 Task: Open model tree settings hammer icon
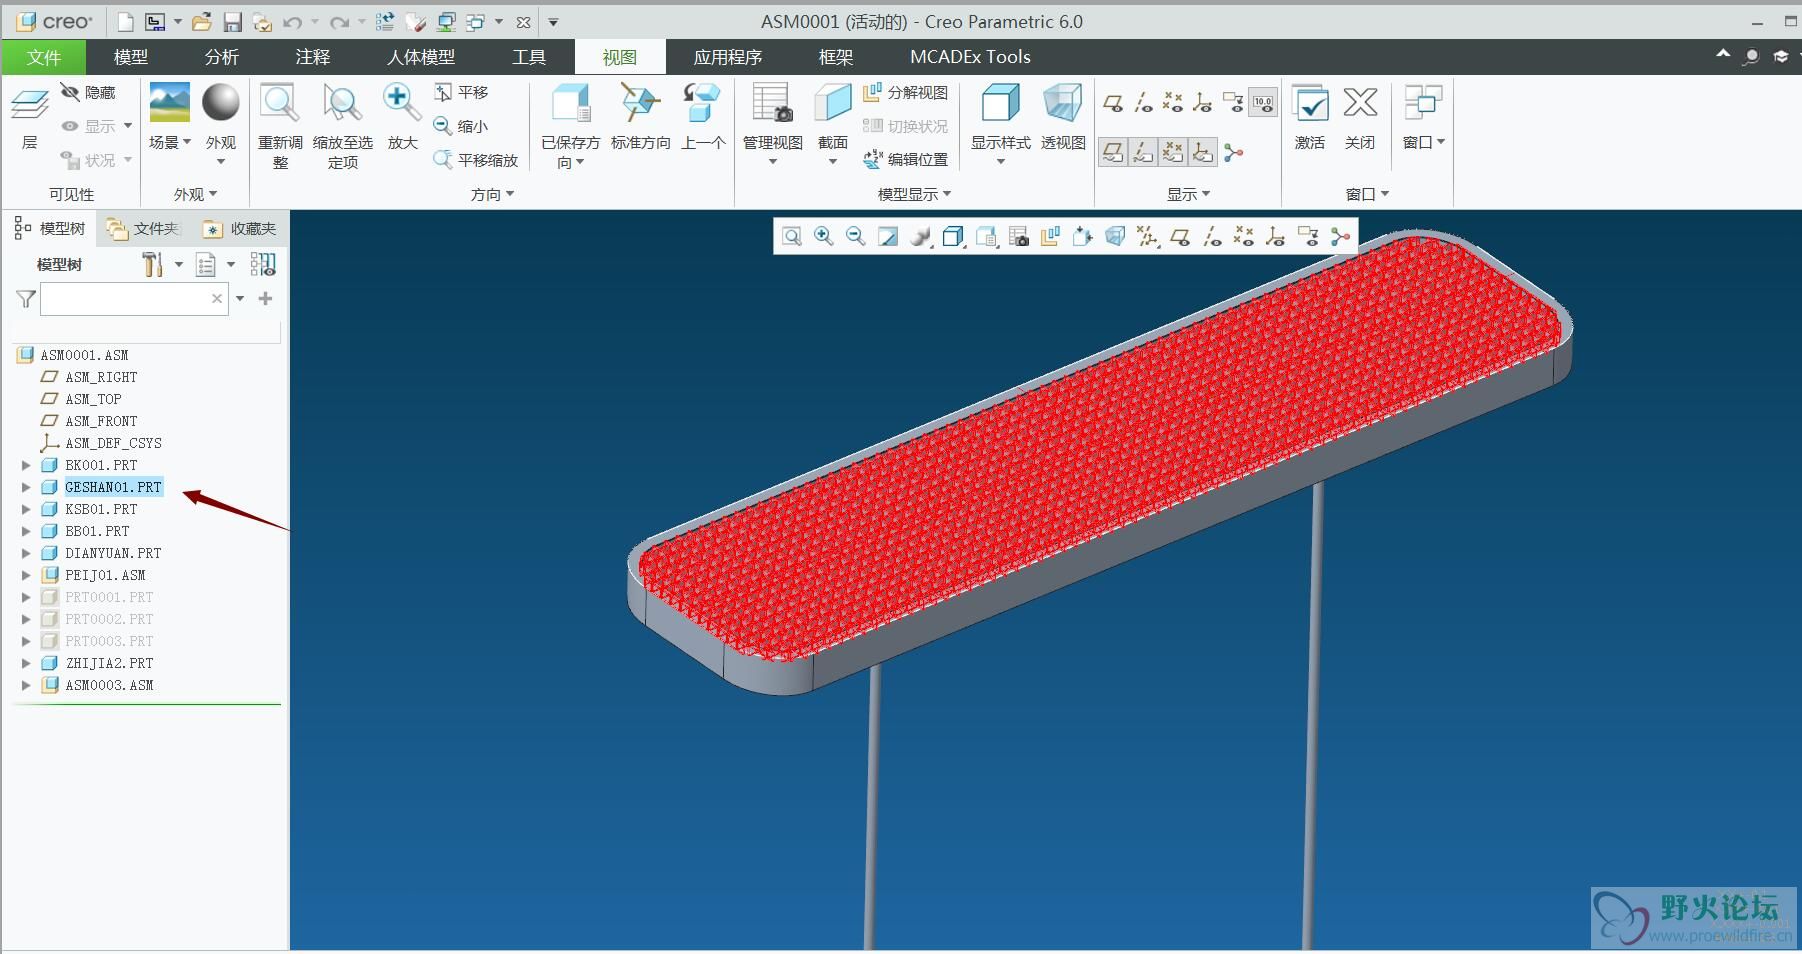[x=152, y=264]
